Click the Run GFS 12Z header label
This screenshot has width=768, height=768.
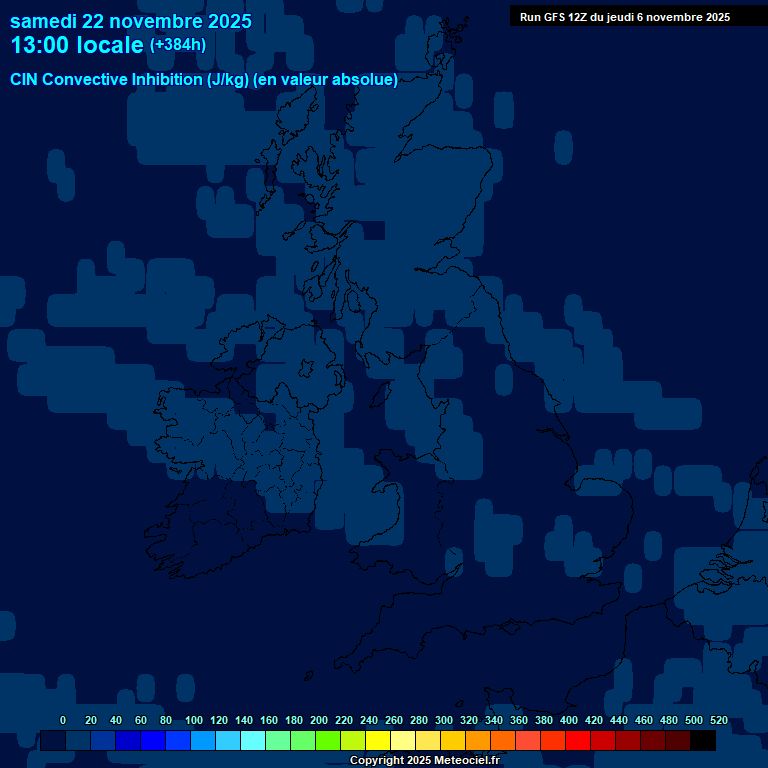pyautogui.click(x=624, y=17)
